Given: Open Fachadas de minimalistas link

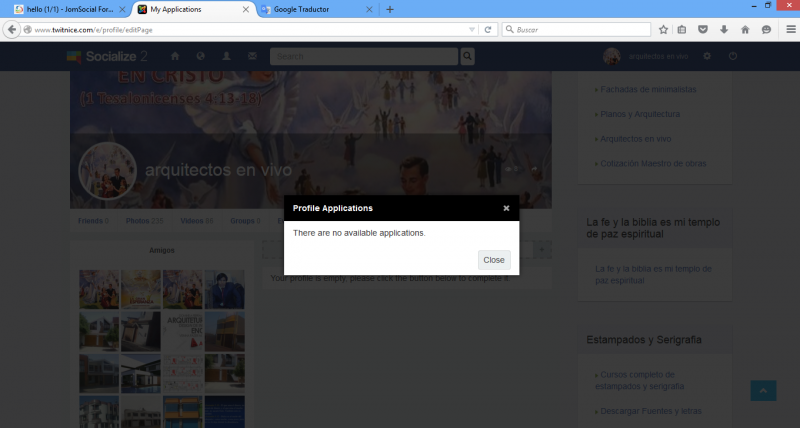Looking at the screenshot, I should coord(648,89).
